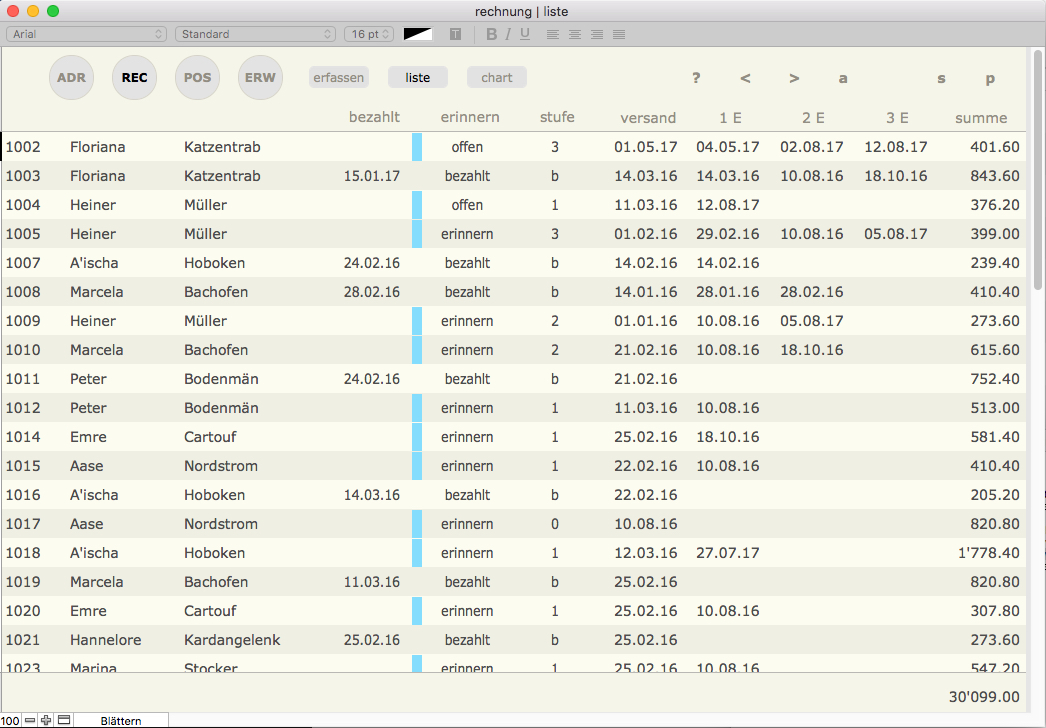Align text to the left
Image resolution: width=1046 pixels, height=728 pixels.
click(553, 34)
